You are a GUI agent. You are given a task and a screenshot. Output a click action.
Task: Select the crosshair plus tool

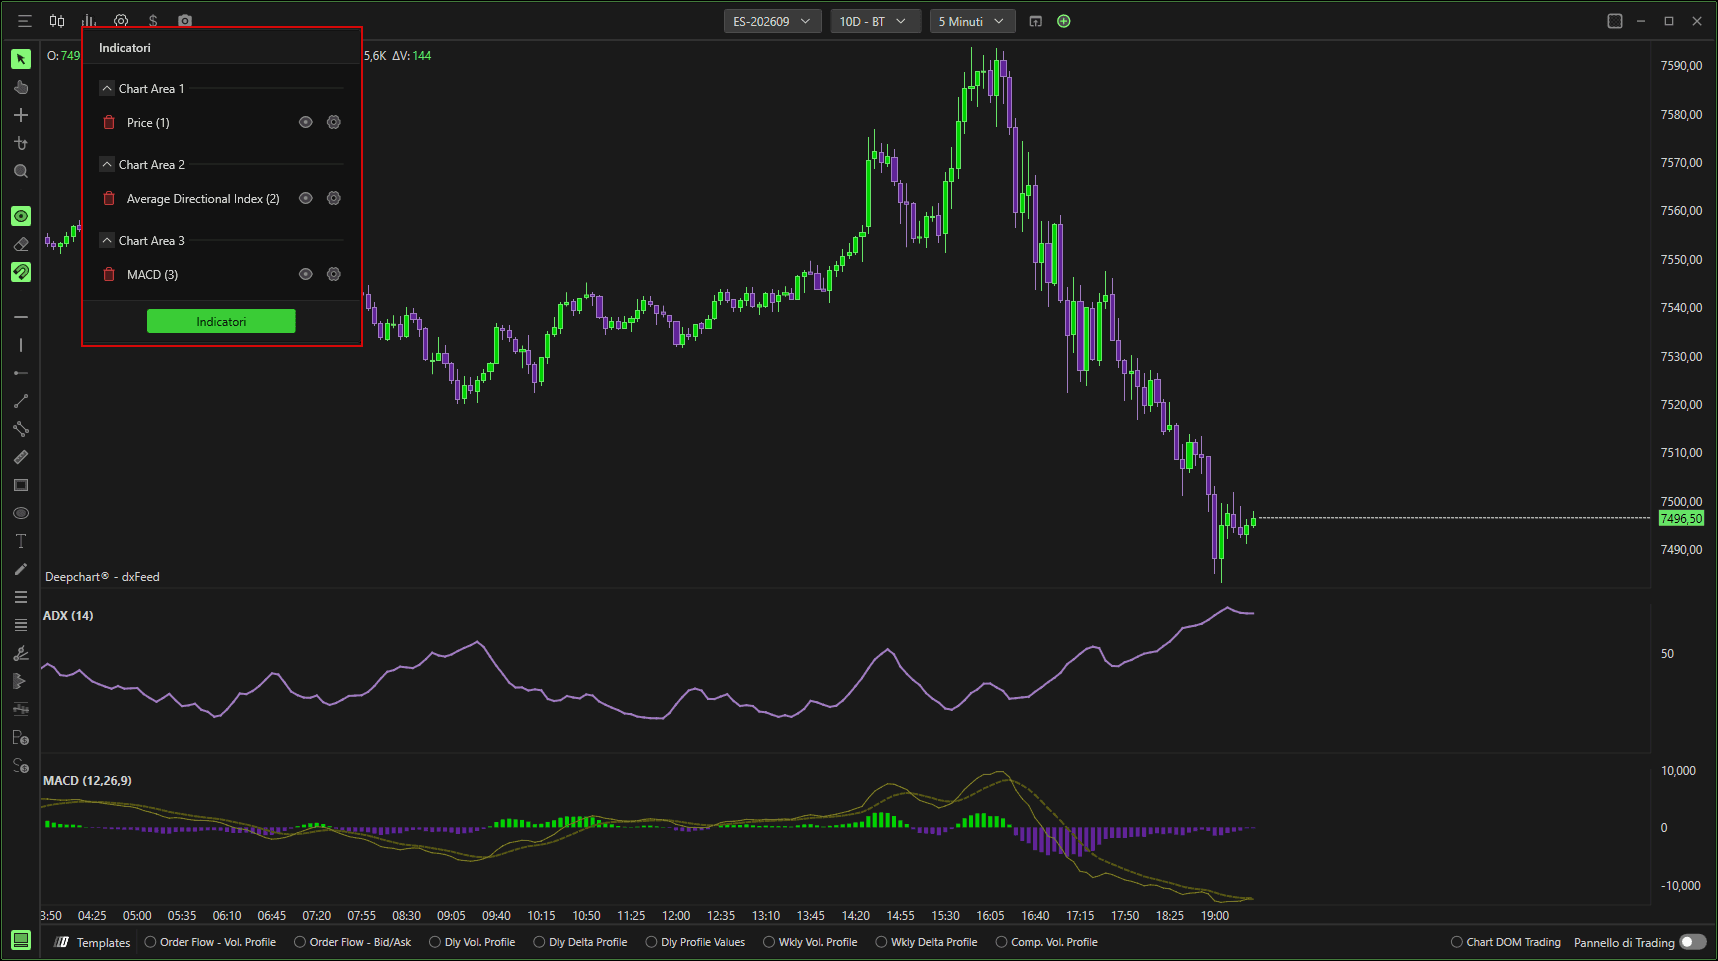coord(21,115)
